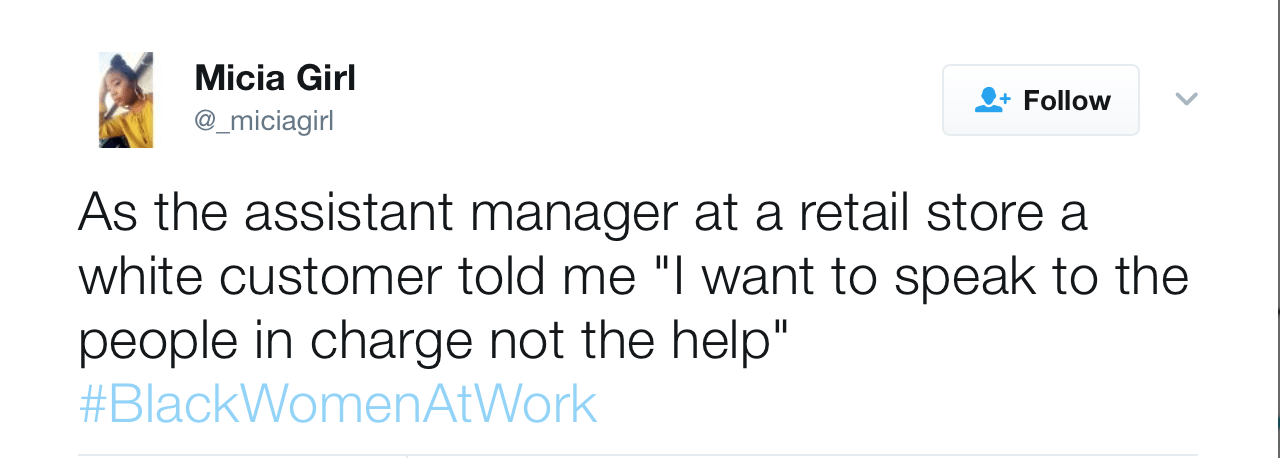Click the person-plus icon in Follow button
This screenshot has width=1280, height=458.
click(993, 100)
